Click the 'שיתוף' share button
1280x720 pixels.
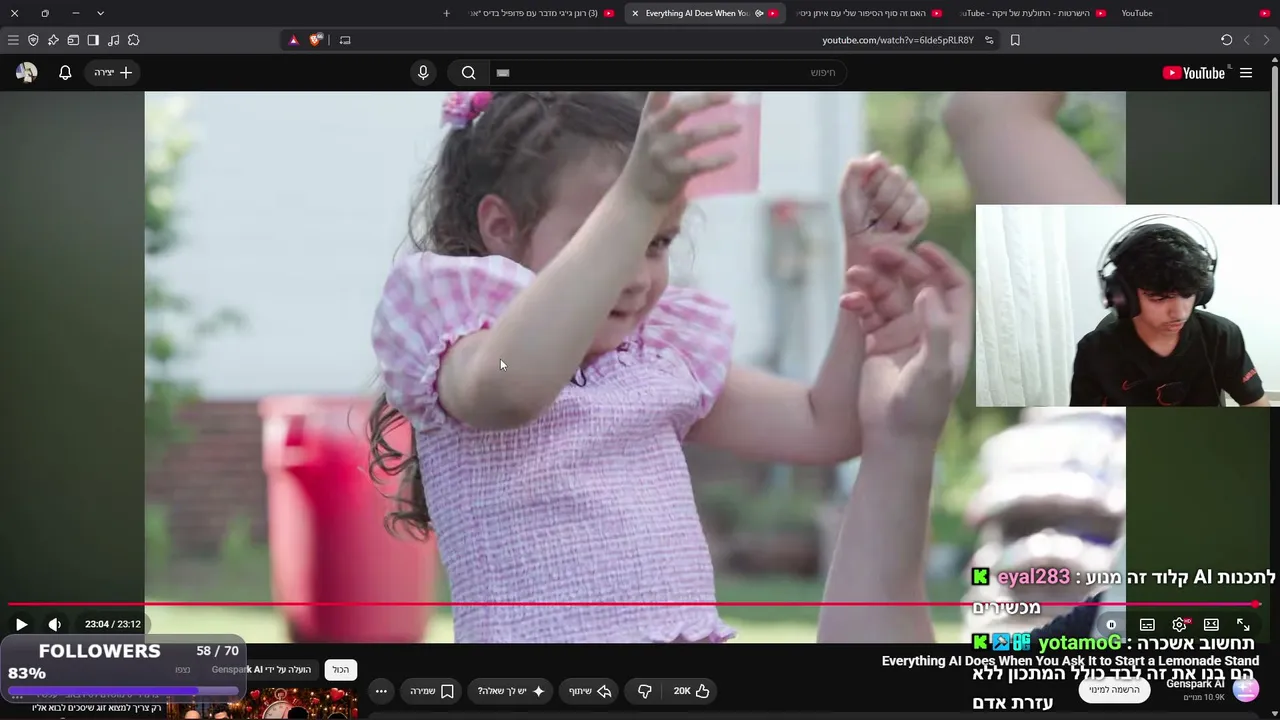[594, 691]
